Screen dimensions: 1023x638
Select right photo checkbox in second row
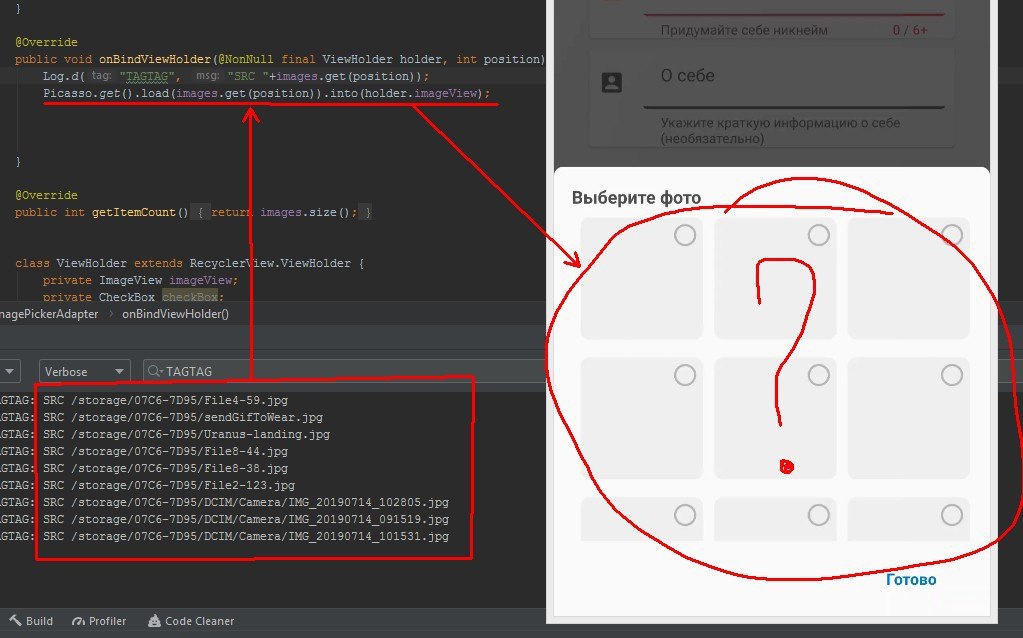click(952, 375)
